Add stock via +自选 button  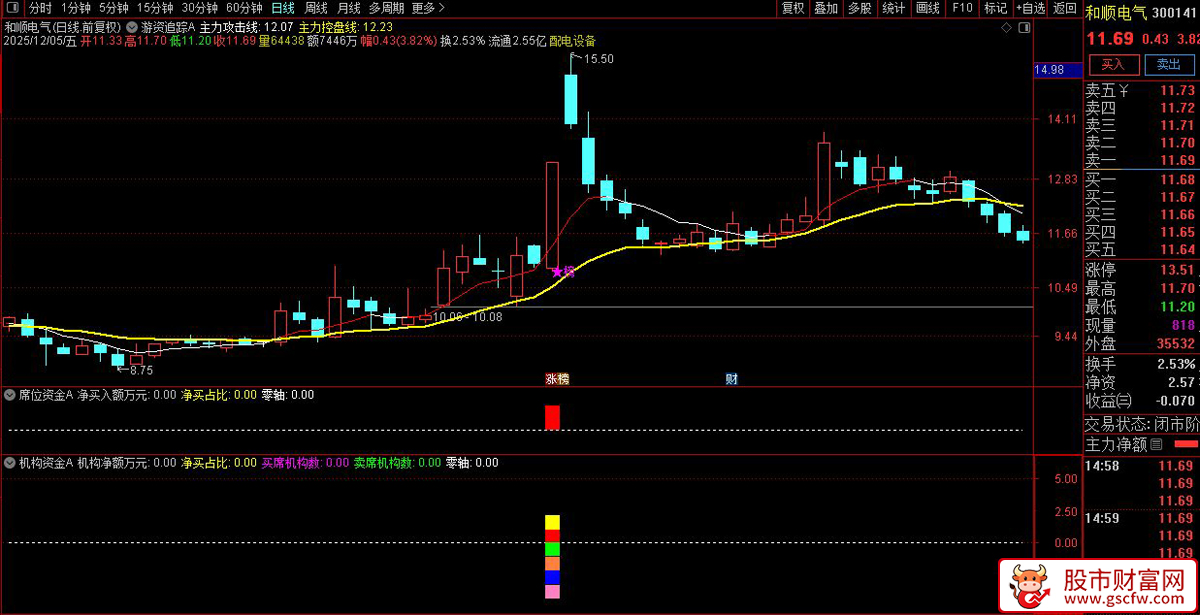click(x=1029, y=8)
